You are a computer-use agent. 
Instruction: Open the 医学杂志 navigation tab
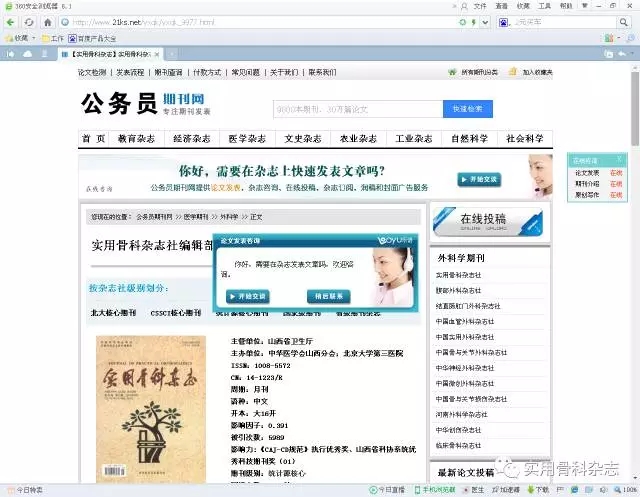point(247,139)
